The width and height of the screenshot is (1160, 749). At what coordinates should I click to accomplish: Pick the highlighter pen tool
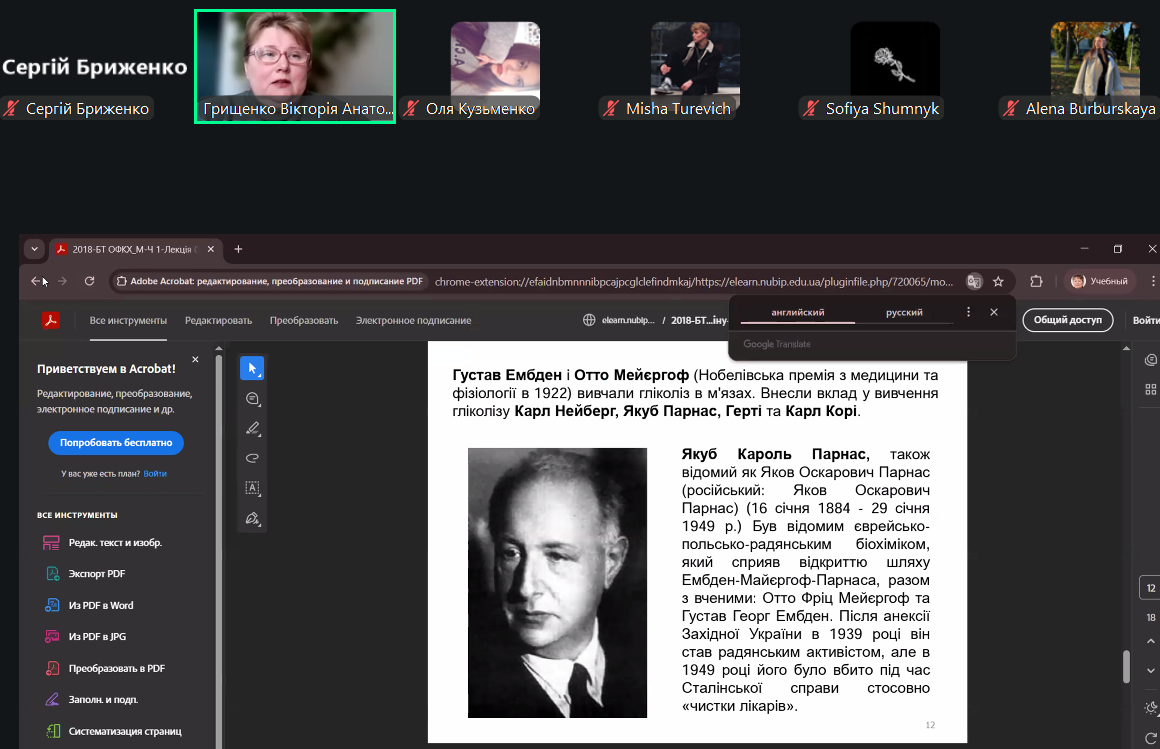pyautogui.click(x=252, y=428)
